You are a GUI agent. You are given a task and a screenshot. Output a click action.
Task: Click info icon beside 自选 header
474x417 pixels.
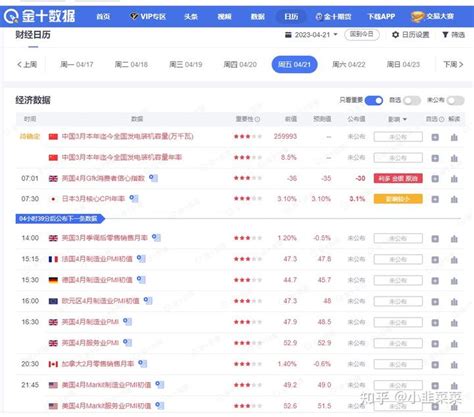[442, 119]
